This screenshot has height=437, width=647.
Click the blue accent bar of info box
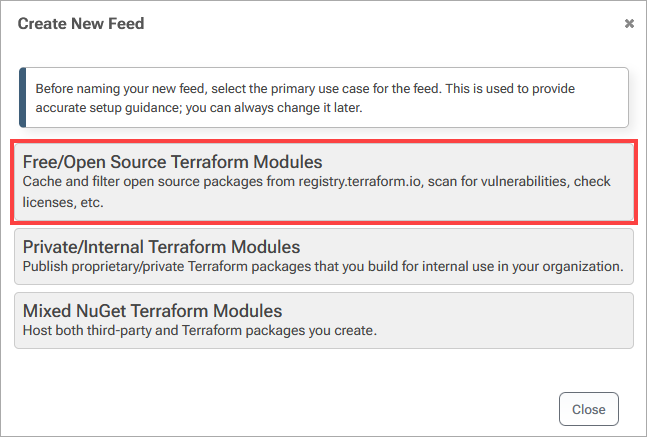pyautogui.click(x=23, y=97)
